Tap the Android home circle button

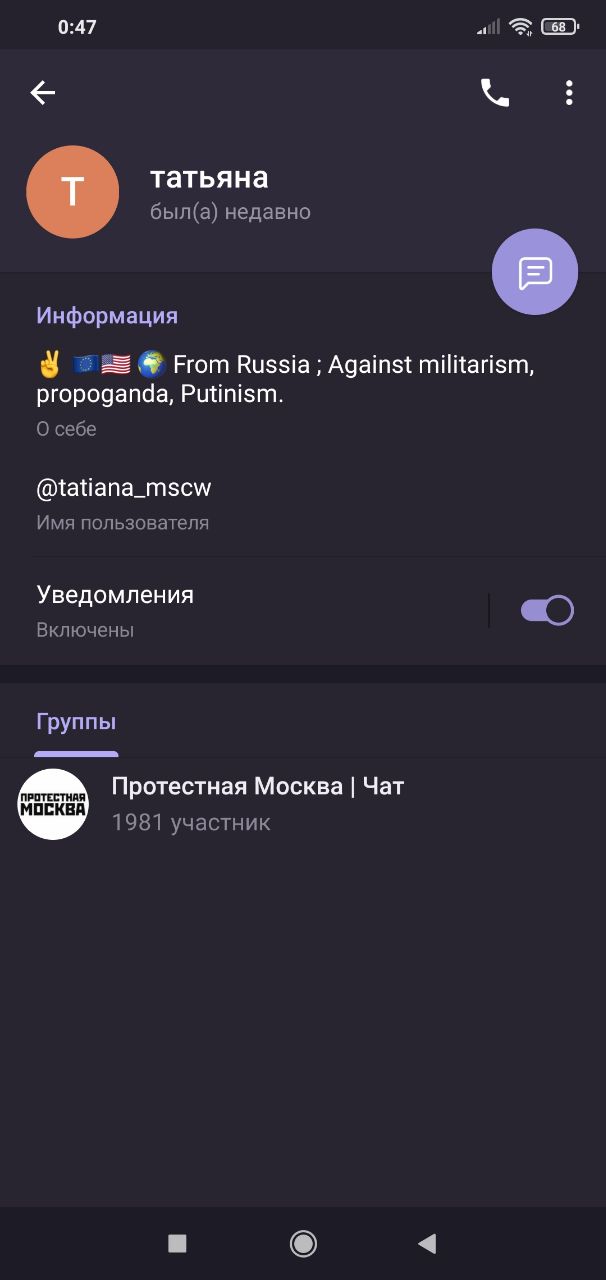[x=303, y=1243]
